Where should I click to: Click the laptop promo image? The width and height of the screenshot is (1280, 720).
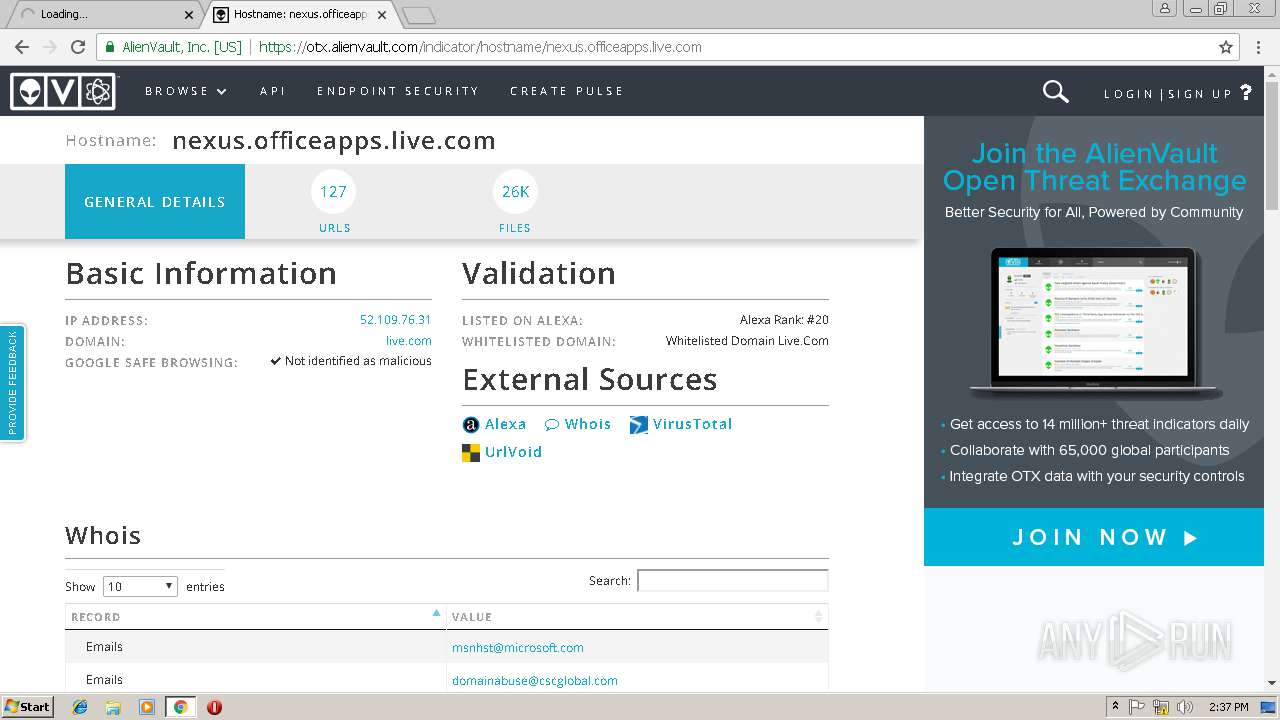[x=1095, y=325]
